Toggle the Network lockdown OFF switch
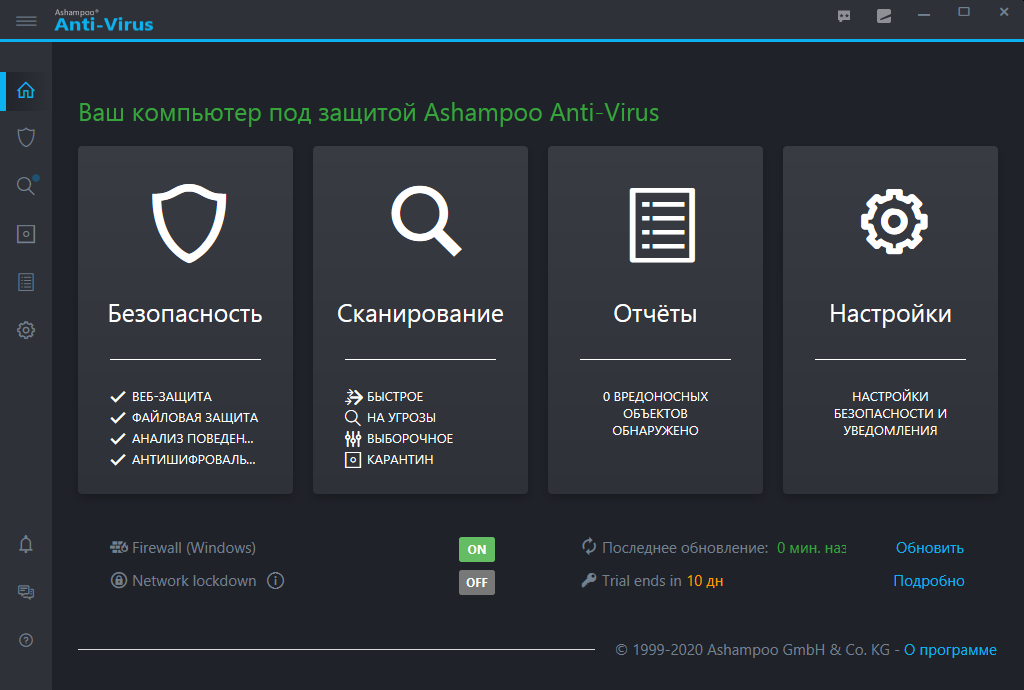This screenshot has width=1024, height=690. click(477, 582)
